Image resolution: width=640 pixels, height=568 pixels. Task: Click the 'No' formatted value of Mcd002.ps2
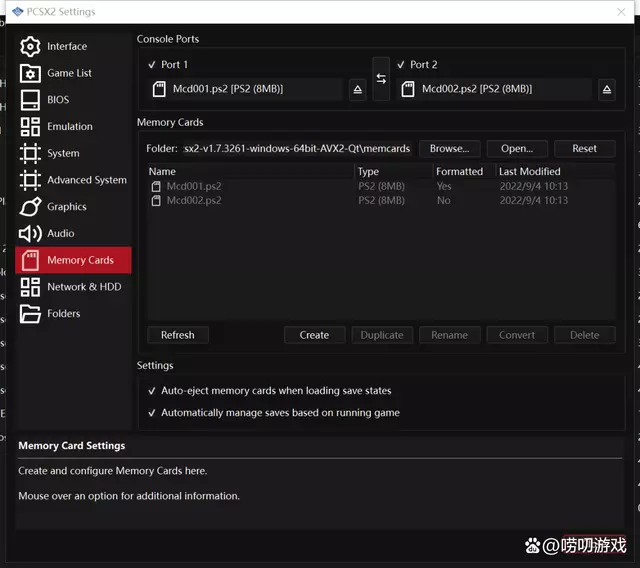(x=444, y=200)
